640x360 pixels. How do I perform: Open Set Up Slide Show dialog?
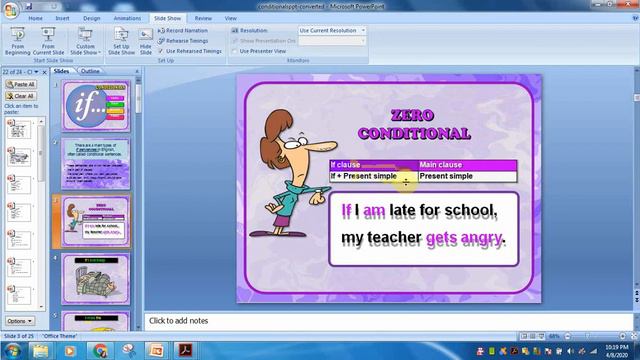(x=121, y=41)
